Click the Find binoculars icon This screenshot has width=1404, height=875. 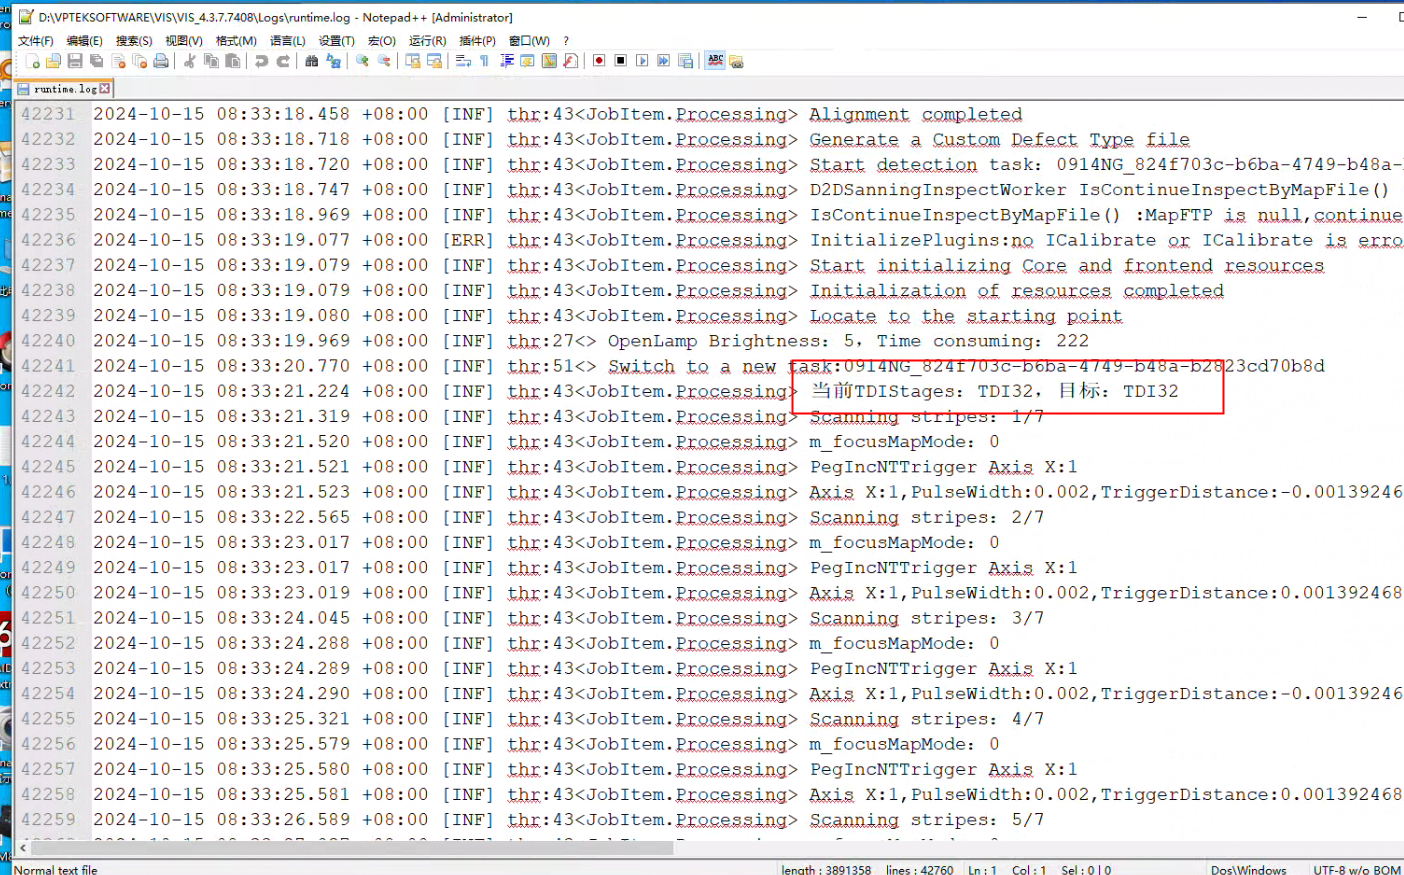click(x=312, y=61)
